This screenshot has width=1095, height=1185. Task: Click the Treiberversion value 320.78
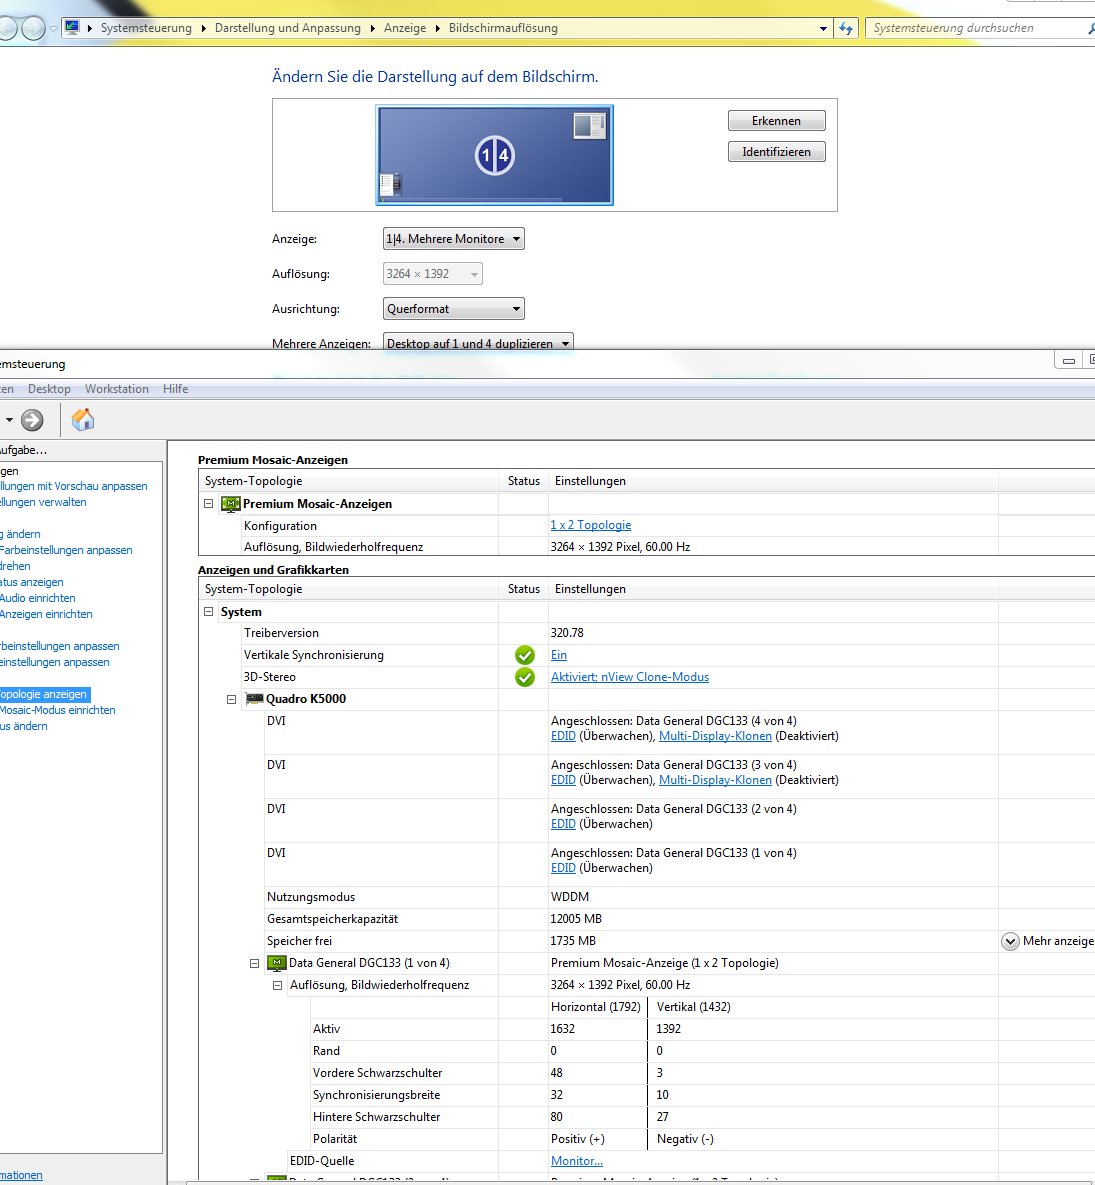567,633
